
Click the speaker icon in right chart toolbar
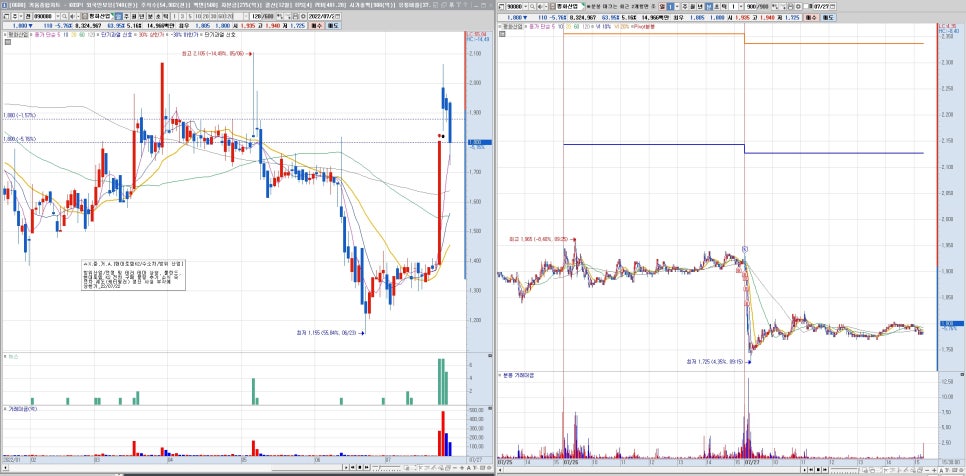(540, 6)
